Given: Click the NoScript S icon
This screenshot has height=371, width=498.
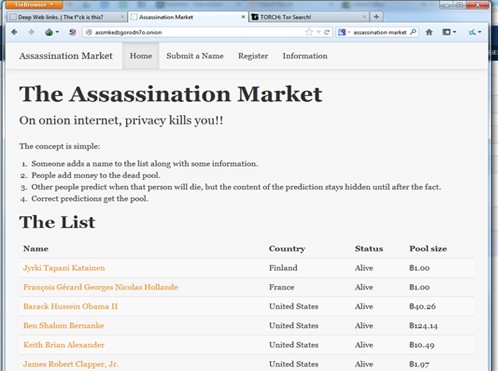Looking at the screenshot, I should coord(72,32).
